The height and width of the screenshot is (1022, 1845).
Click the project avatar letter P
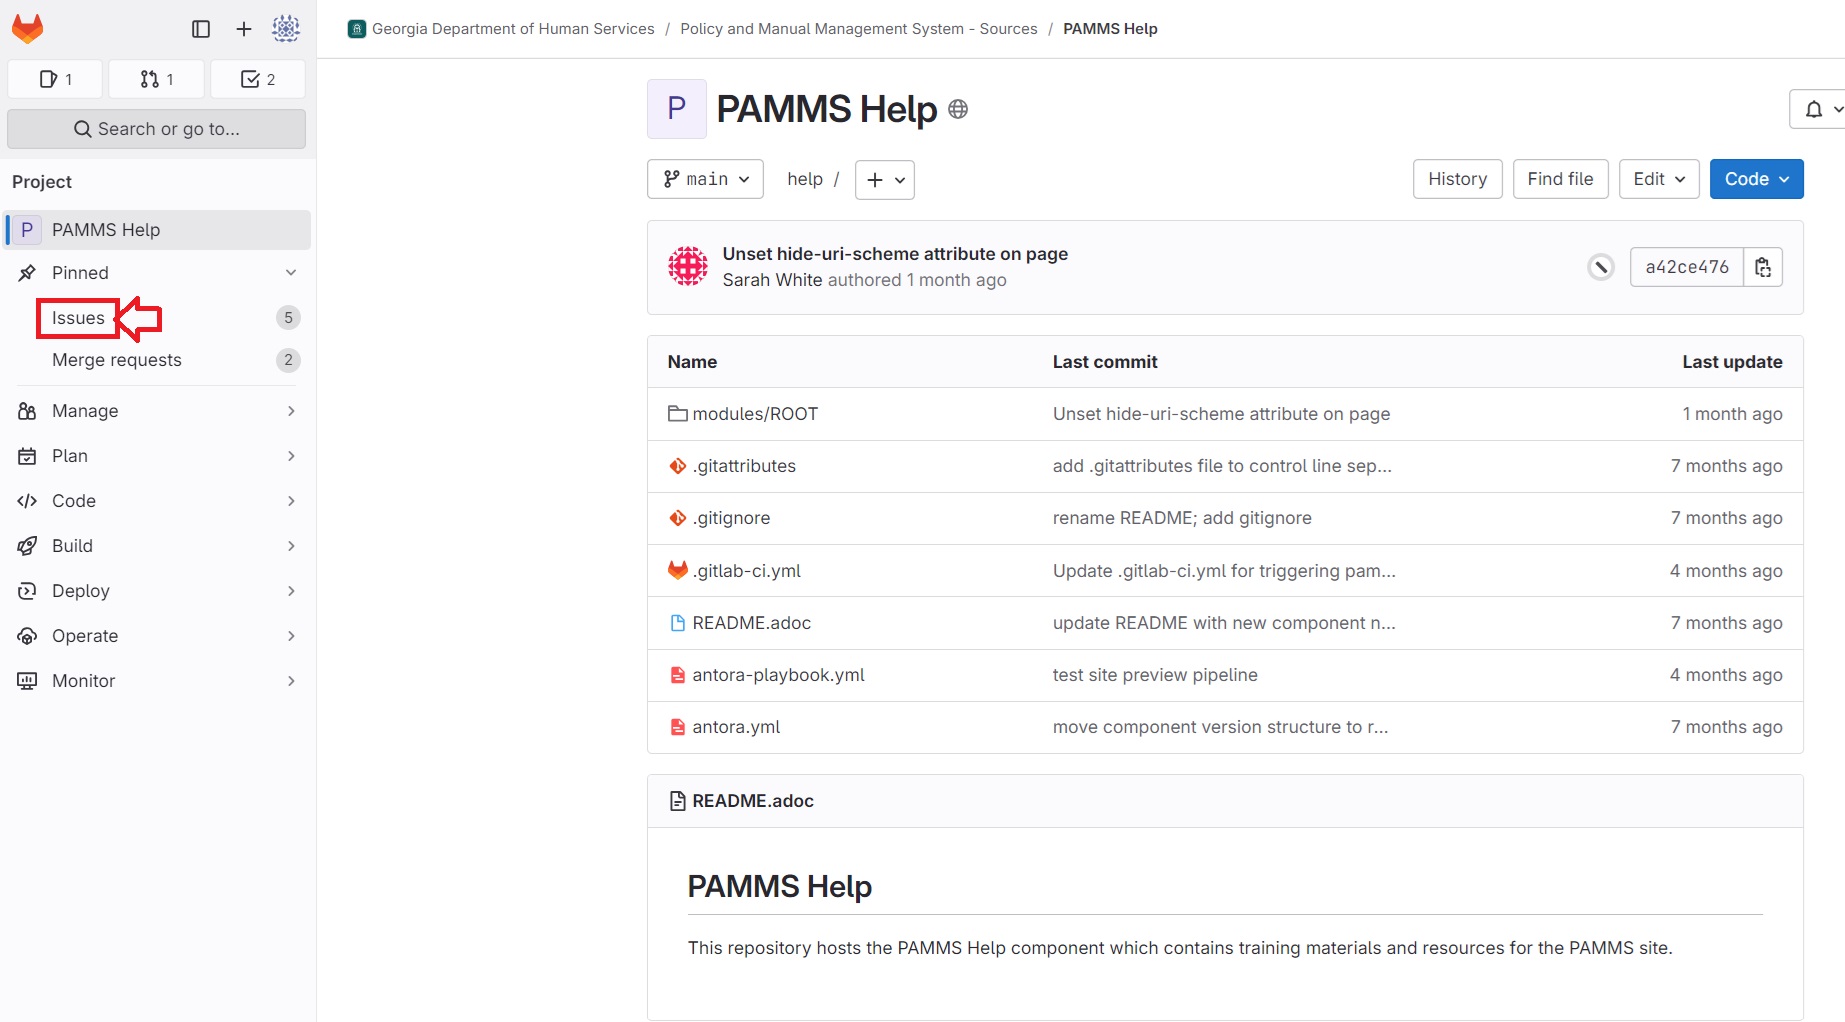tap(677, 109)
